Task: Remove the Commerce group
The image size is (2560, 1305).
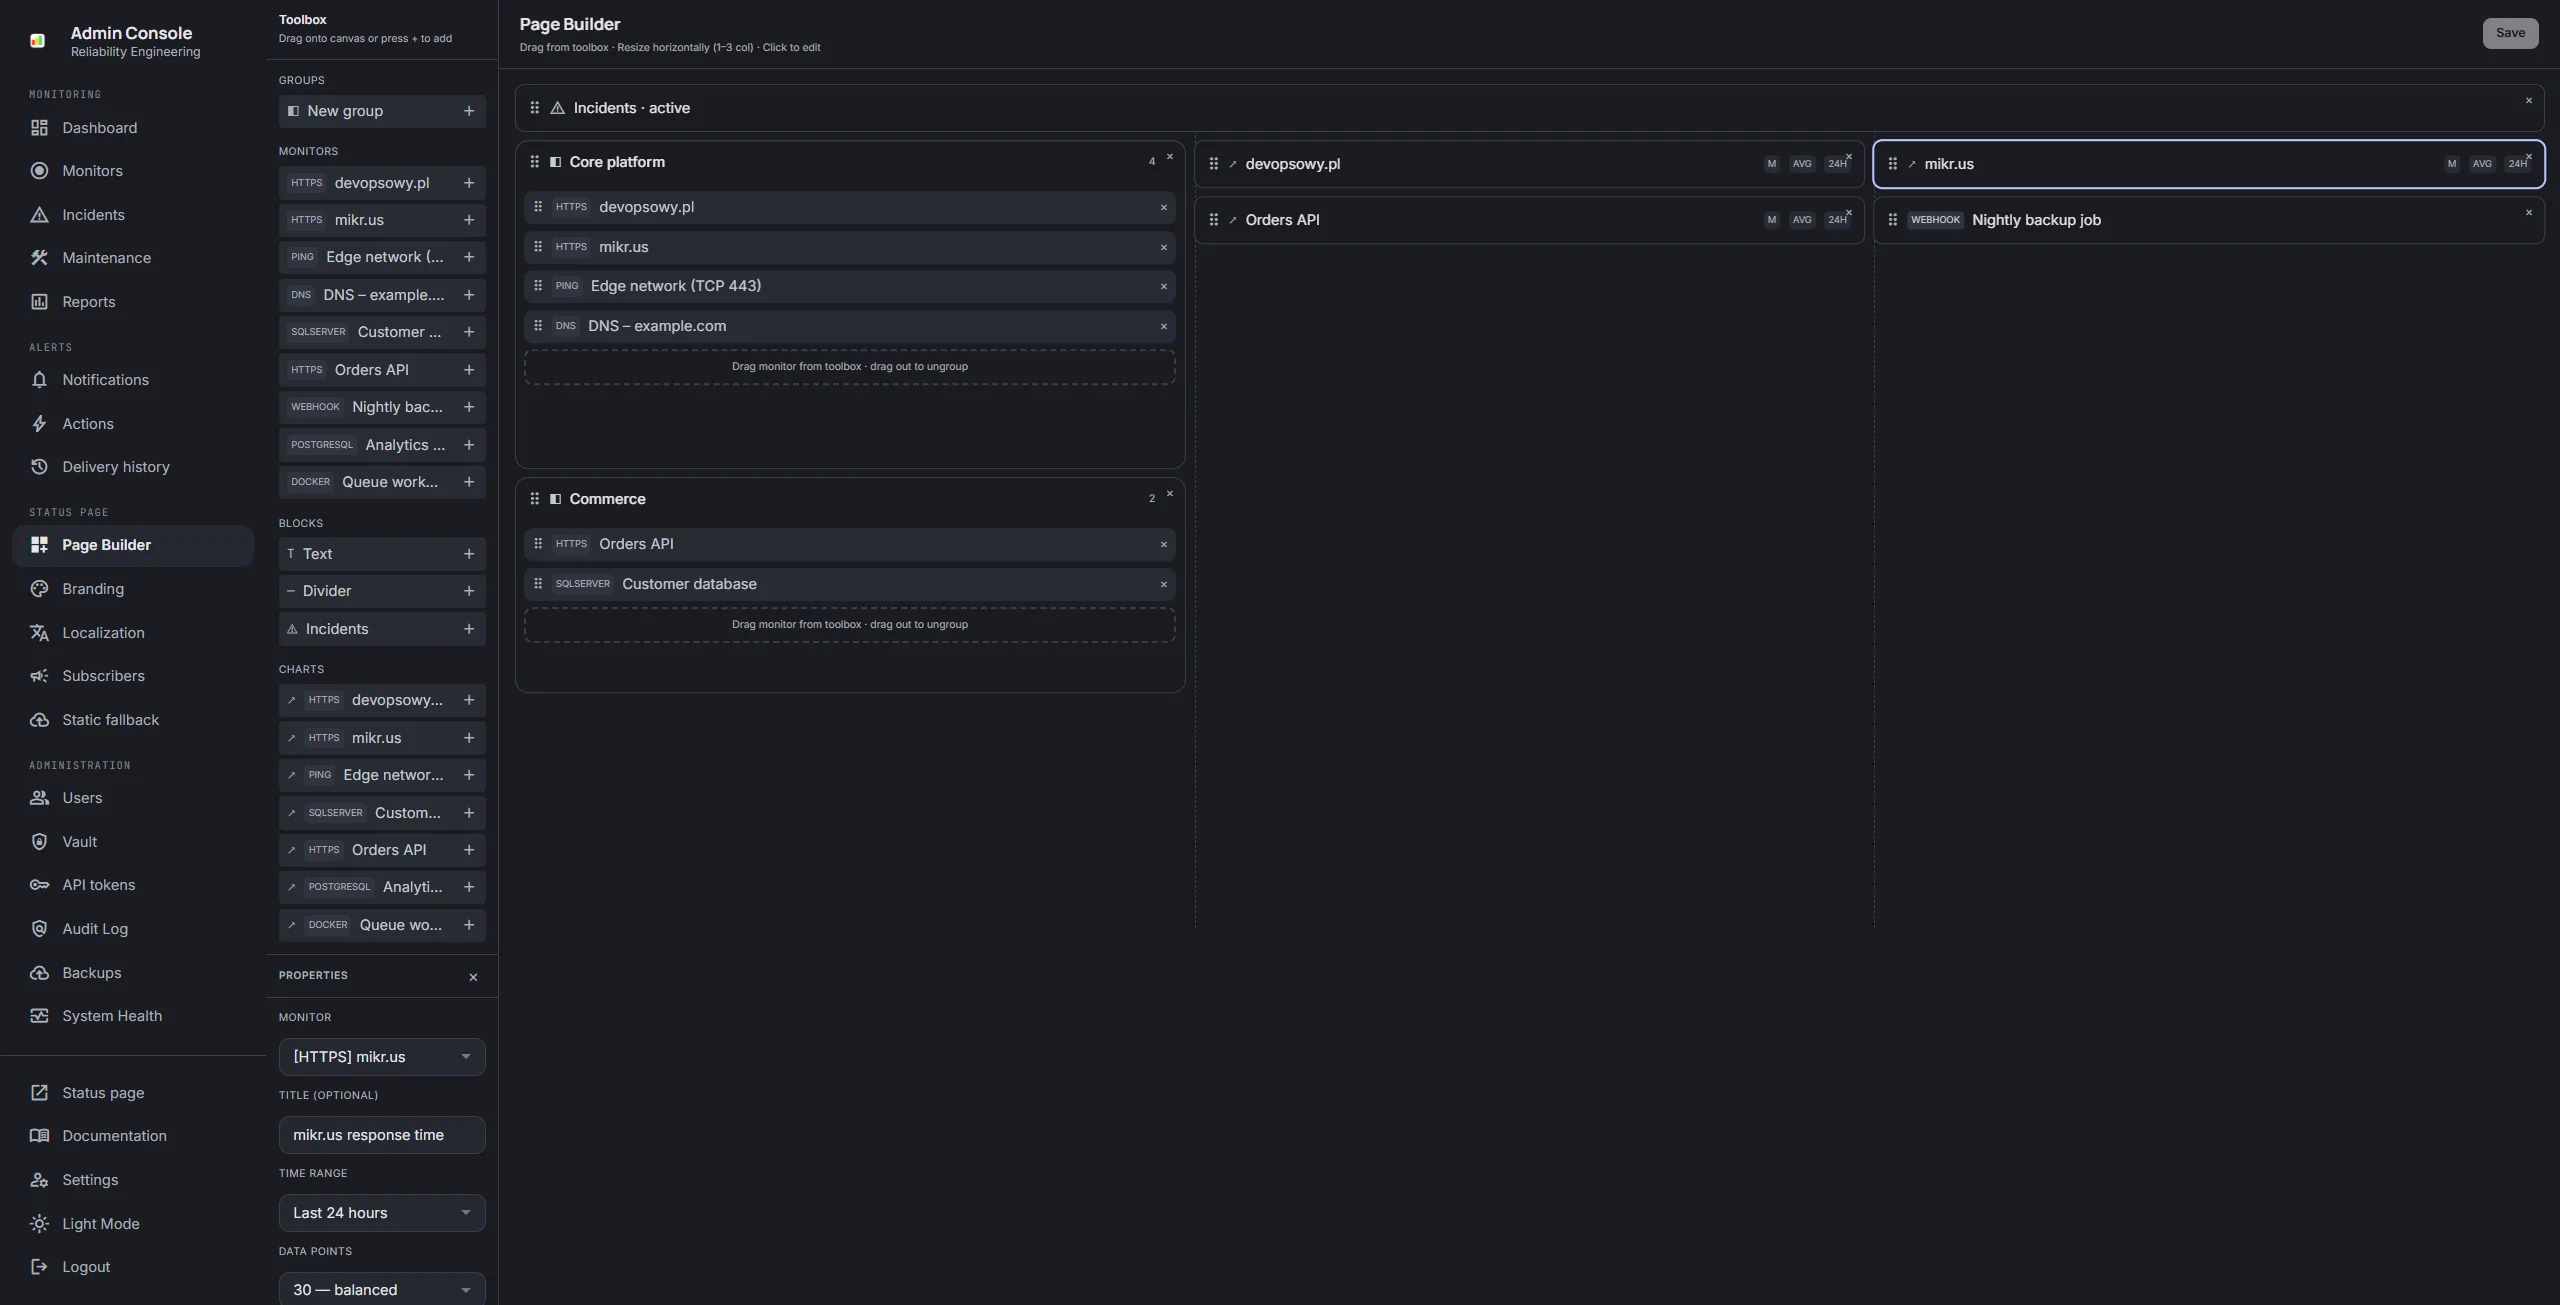Action: click(x=1169, y=494)
